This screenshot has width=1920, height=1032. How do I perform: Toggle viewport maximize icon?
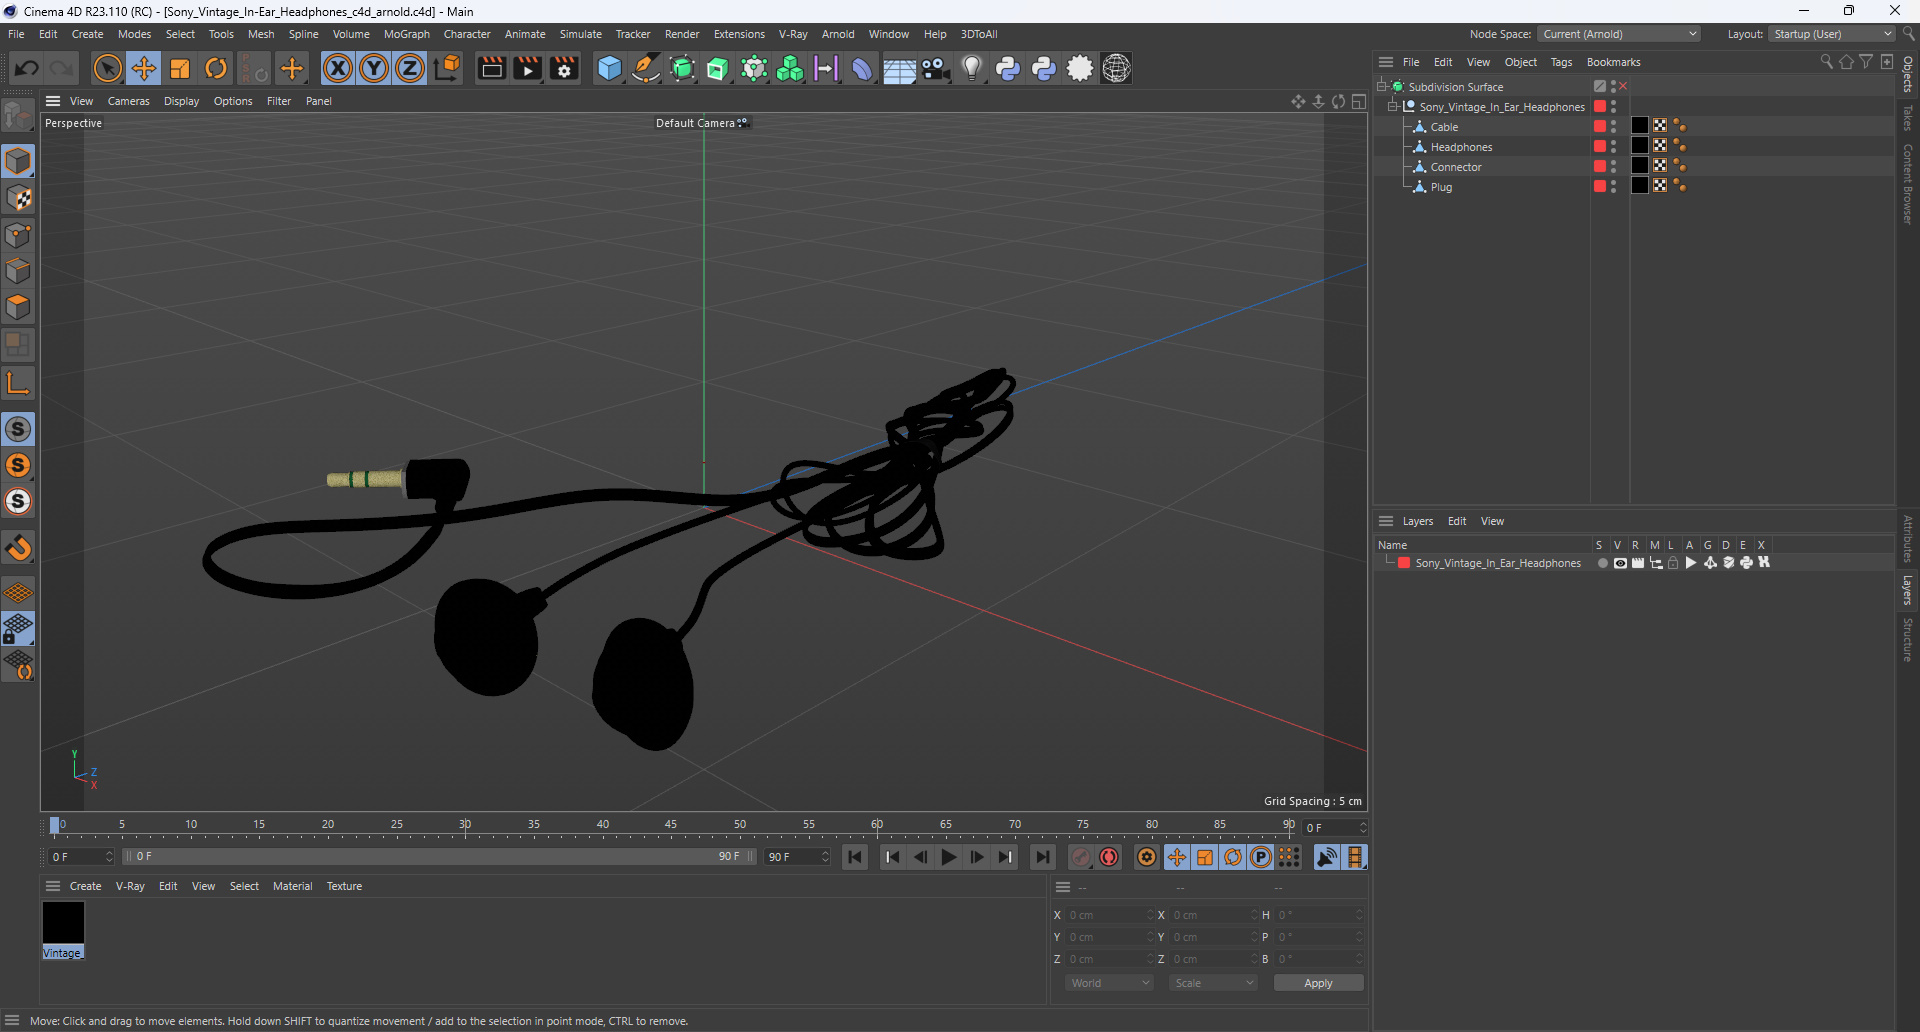(x=1359, y=101)
